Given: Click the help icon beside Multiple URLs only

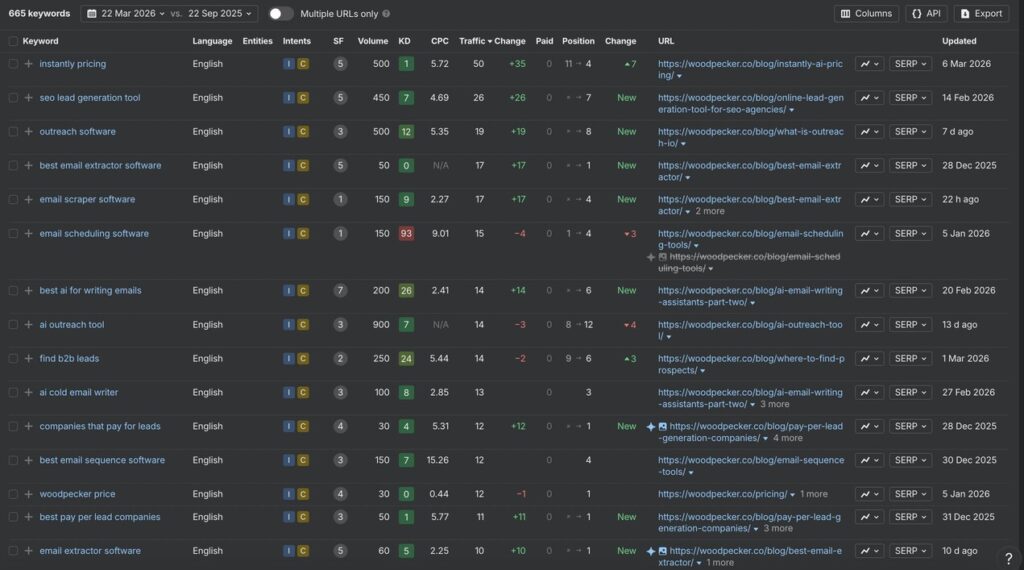Looking at the screenshot, I should (x=387, y=14).
